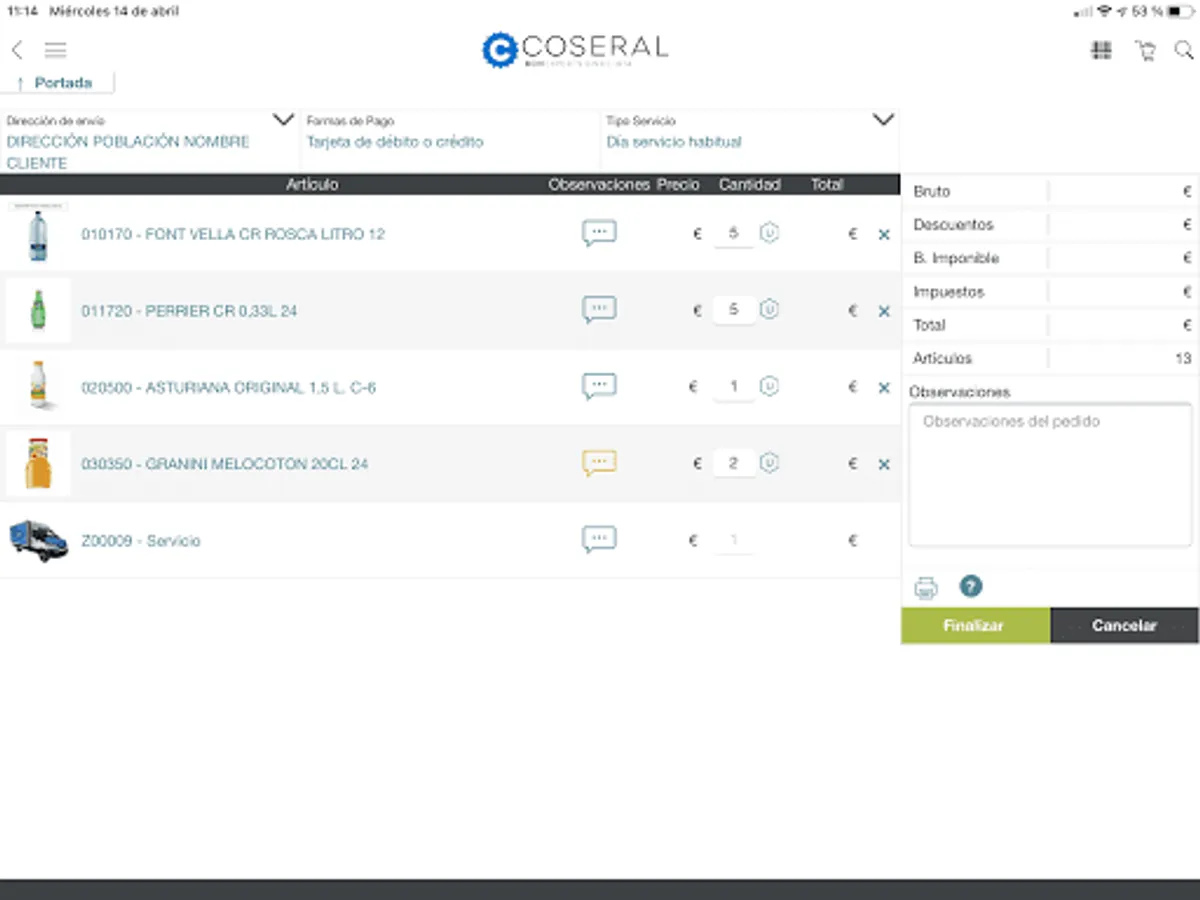Viewport: 1200px width, 900px height.
Task: Open product 030350 - GRANINI MELOCOTON 20CL 24
Action: (225, 464)
